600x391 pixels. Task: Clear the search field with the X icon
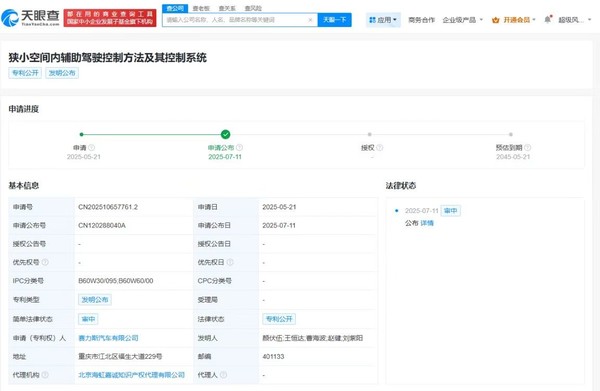pos(310,20)
